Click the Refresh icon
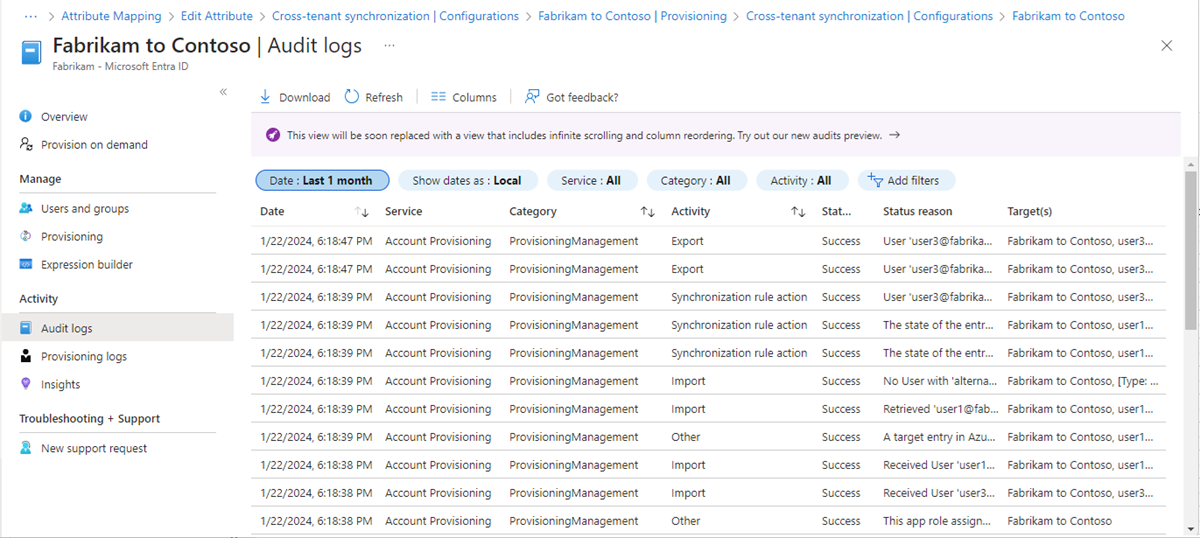The width and height of the screenshot is (1200, 538). [352, 97]
